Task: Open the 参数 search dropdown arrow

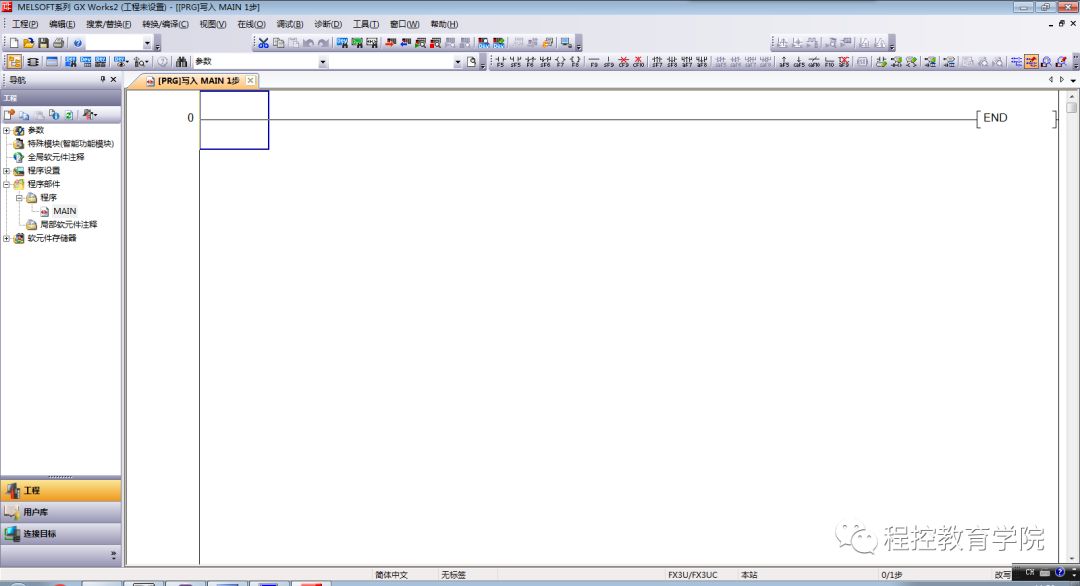Action: (322, 62)
